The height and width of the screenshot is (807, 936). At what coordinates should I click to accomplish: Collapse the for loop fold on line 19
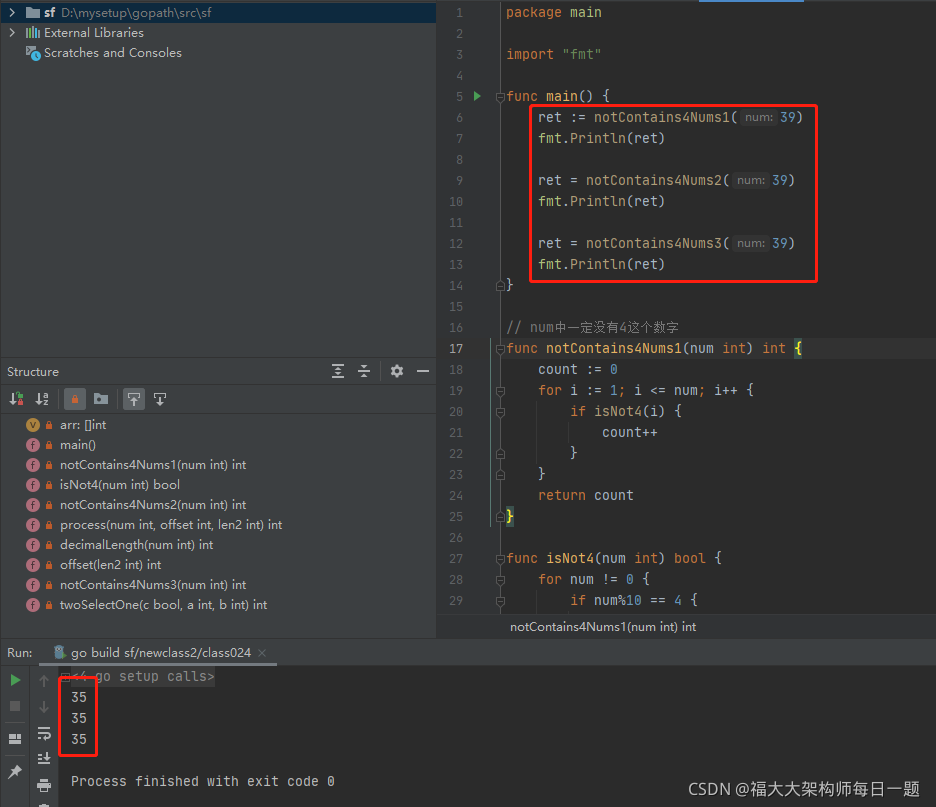500,391
